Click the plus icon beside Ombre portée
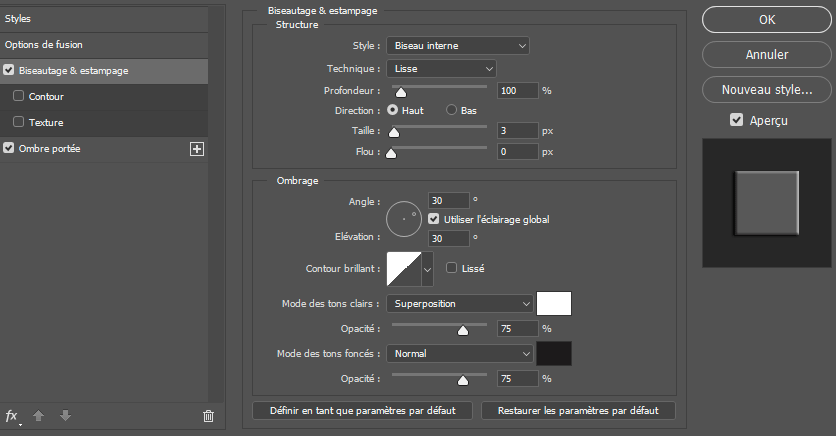This screenshot has height=436, width=836. point(196,149)
